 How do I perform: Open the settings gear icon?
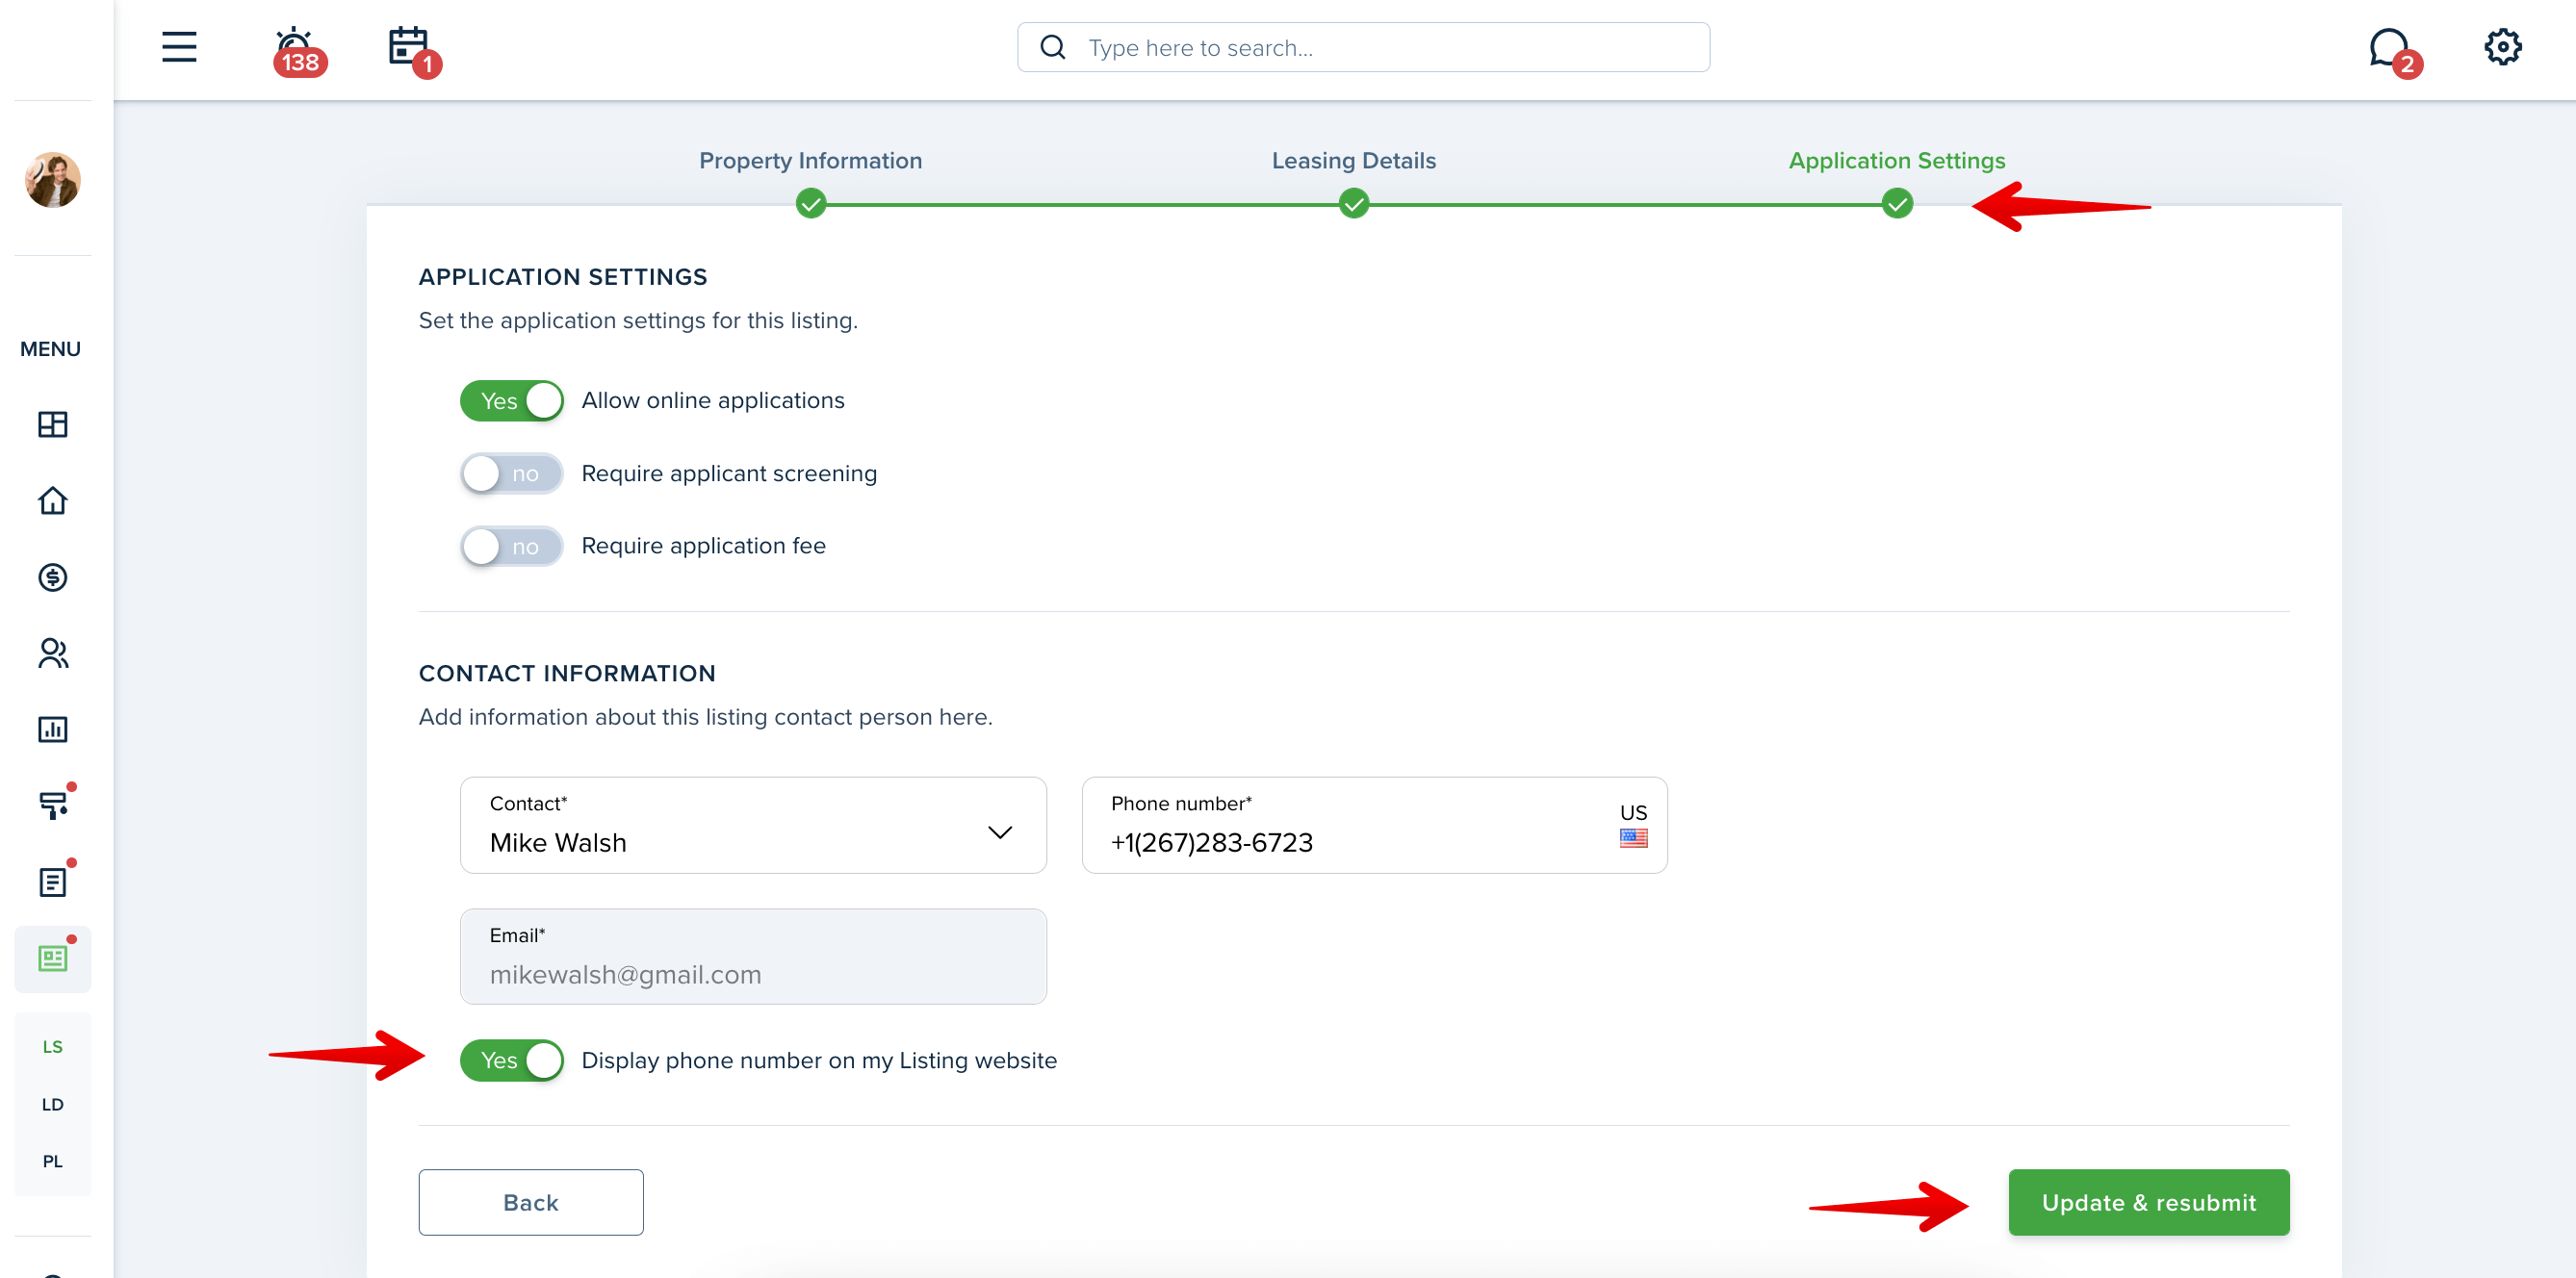click(x=2502, y=47)
